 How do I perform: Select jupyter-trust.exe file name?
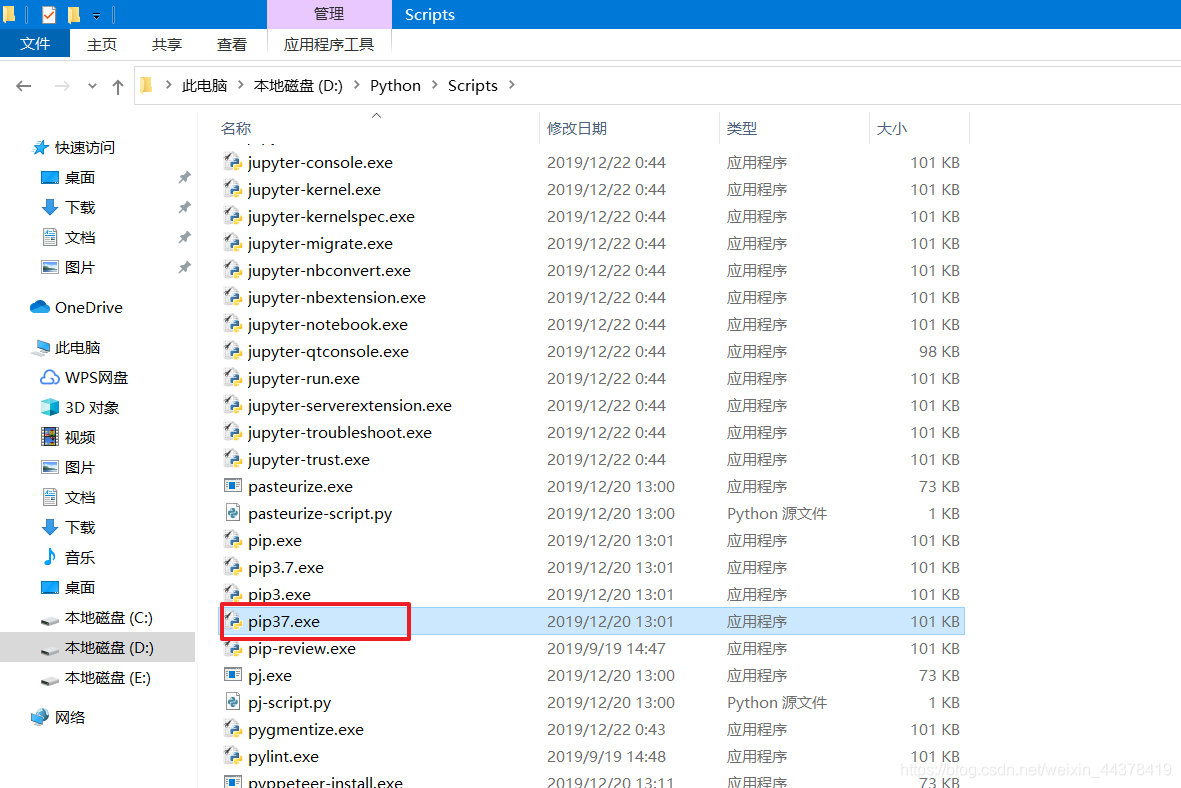tap(309, 460)
